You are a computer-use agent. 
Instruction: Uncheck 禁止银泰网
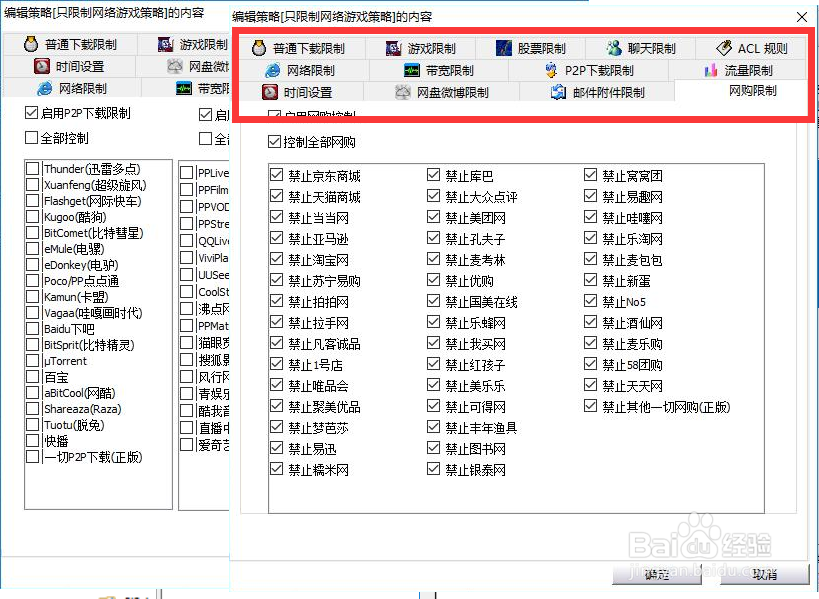(x=433, y=469)
